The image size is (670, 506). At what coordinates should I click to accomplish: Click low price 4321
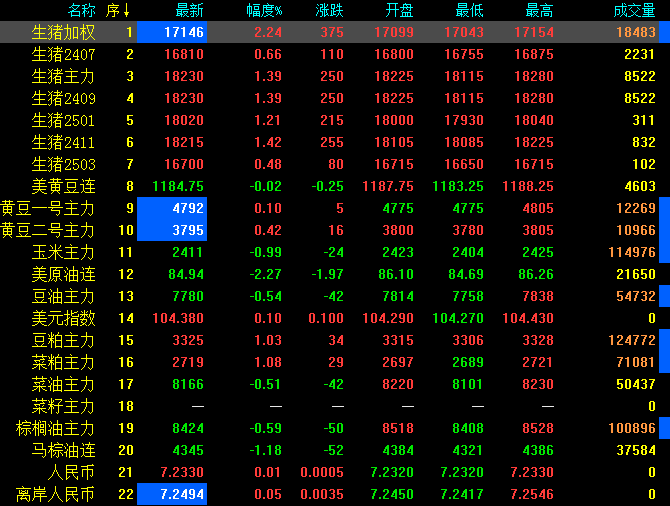468,450
